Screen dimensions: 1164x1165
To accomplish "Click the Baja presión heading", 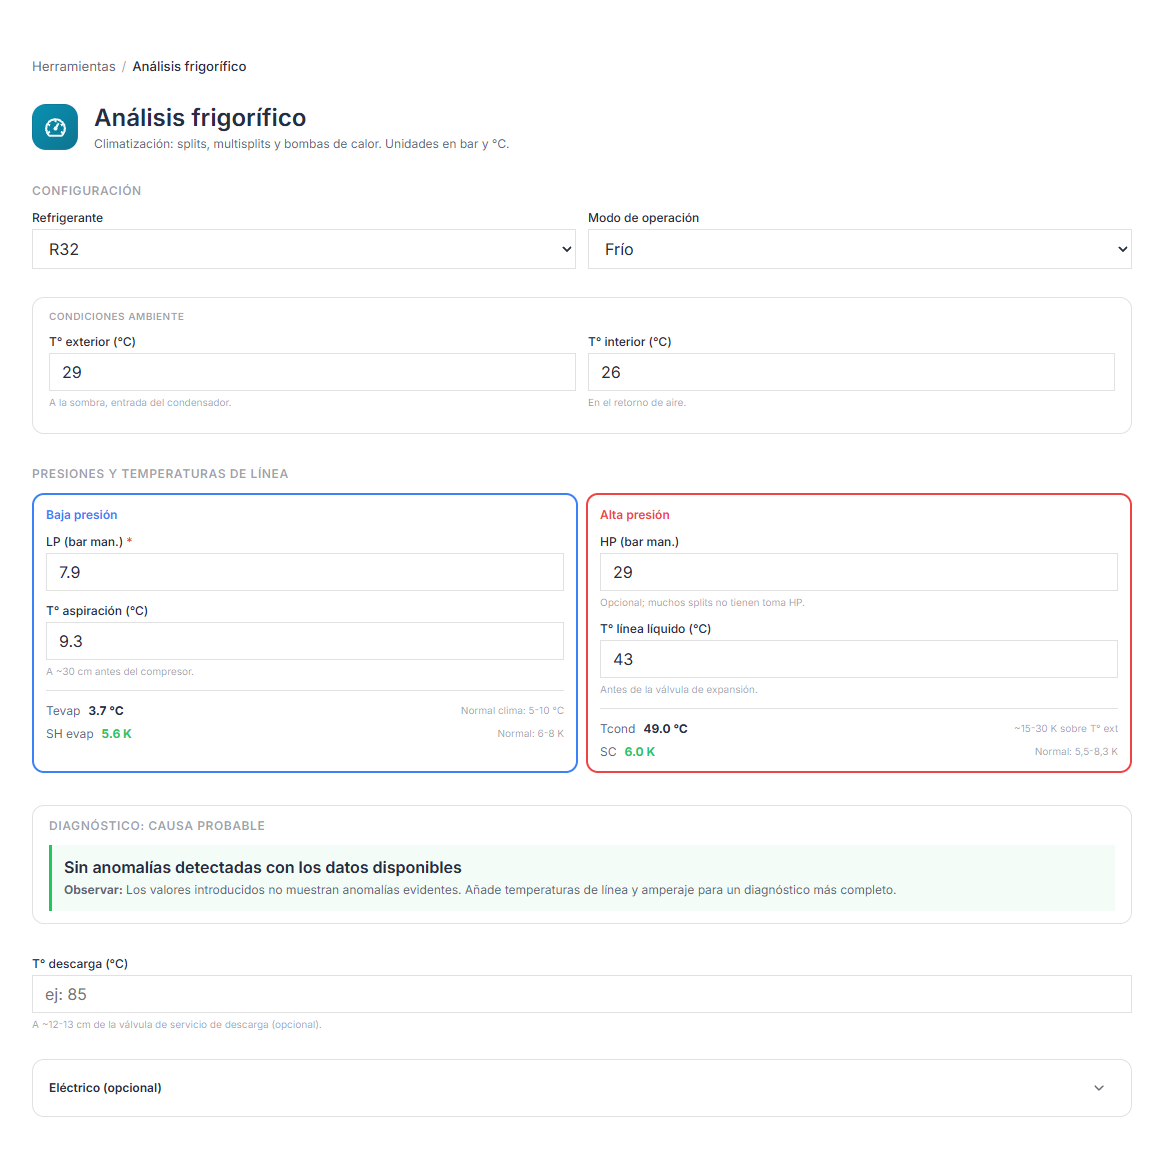I will pyautogui.click(x=82, y=515).
